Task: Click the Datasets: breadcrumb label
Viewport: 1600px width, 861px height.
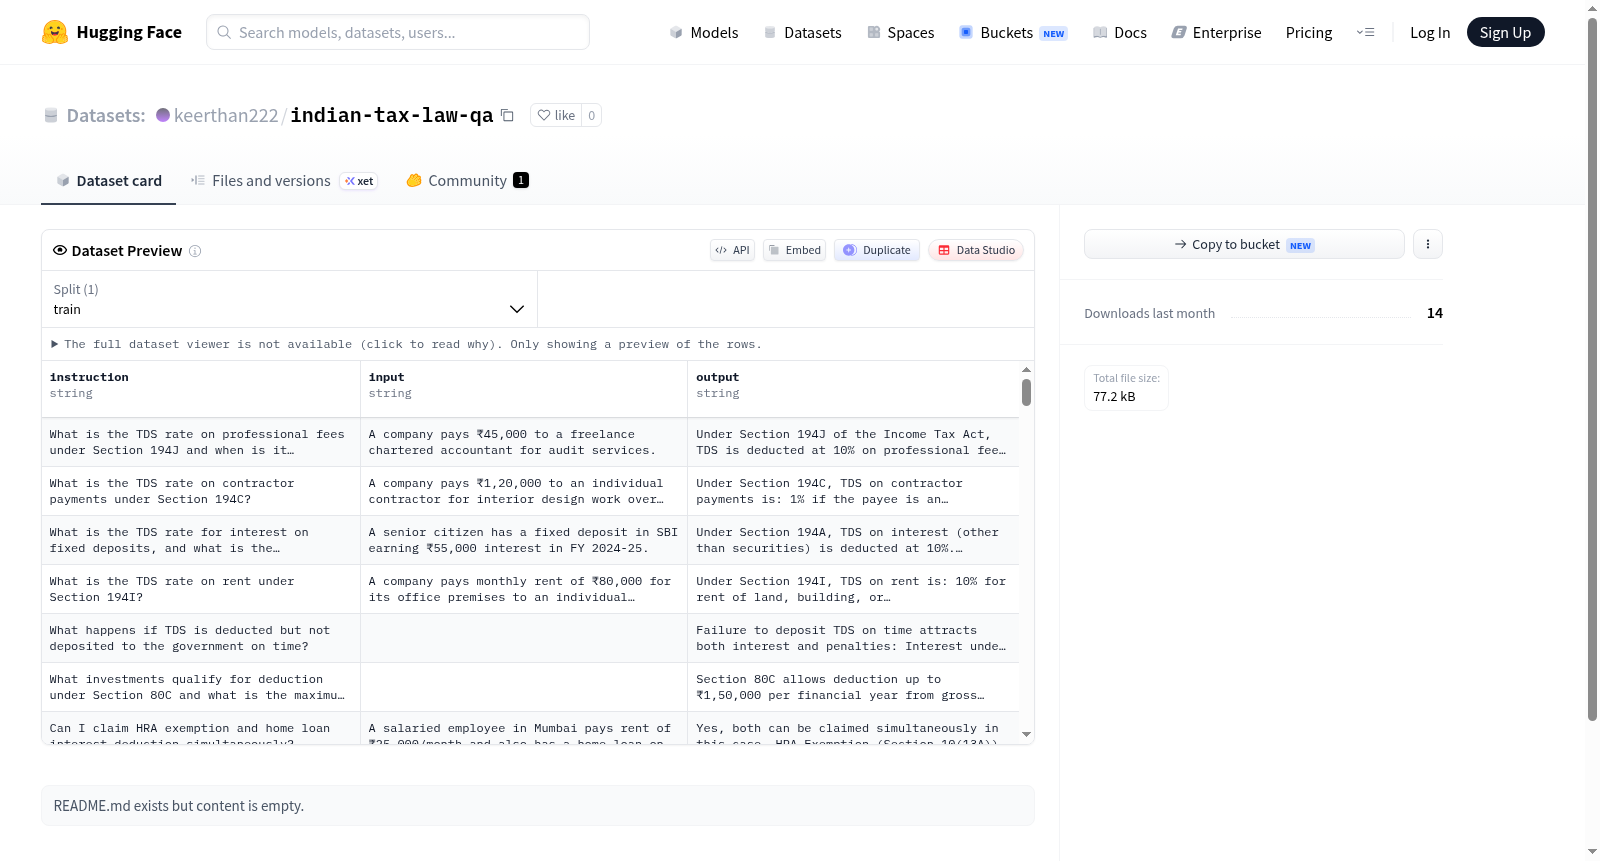Action: click(106, 115)
